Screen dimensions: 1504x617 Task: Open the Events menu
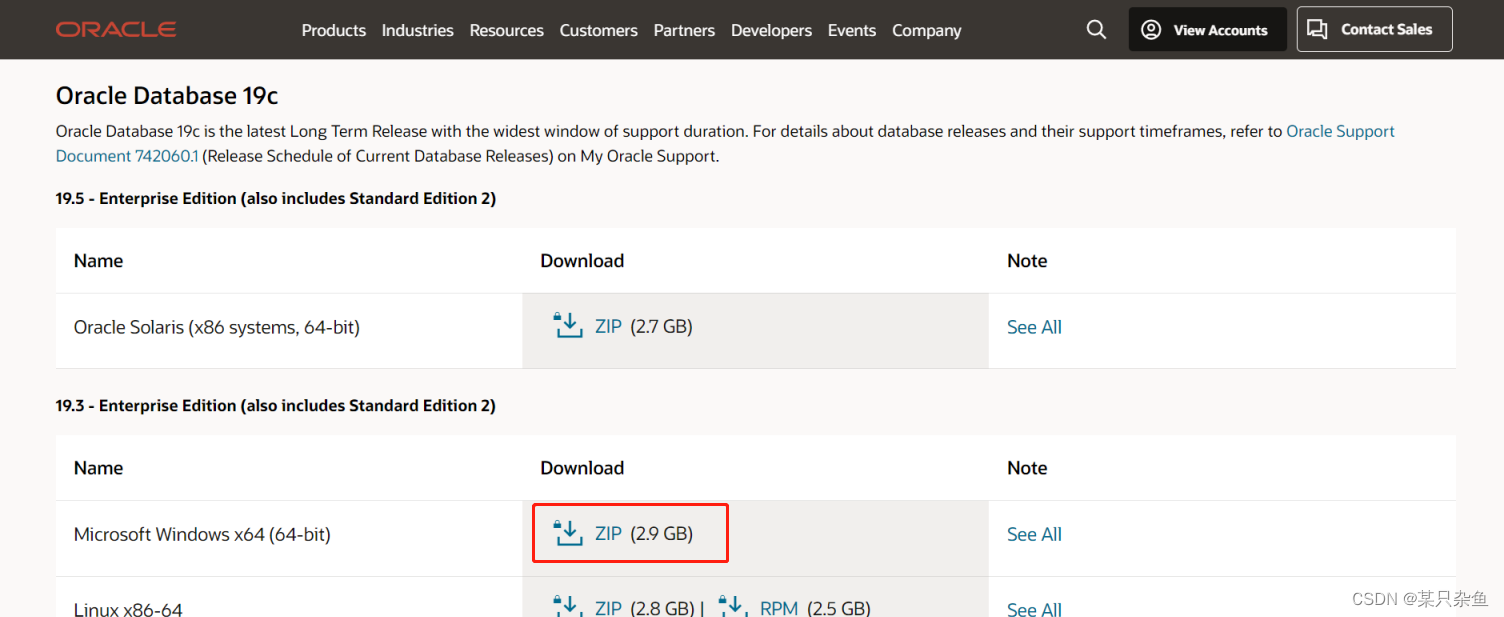point(852,30)
